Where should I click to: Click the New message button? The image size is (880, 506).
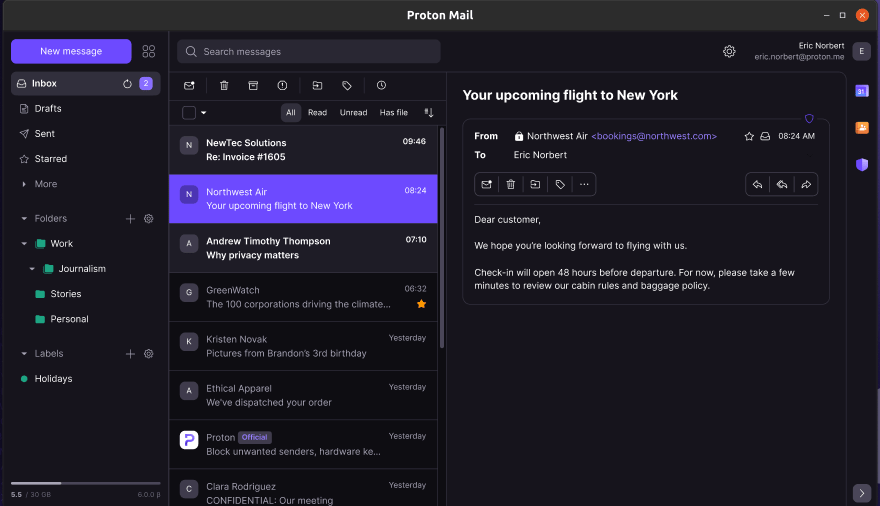[x=71, y=51]
